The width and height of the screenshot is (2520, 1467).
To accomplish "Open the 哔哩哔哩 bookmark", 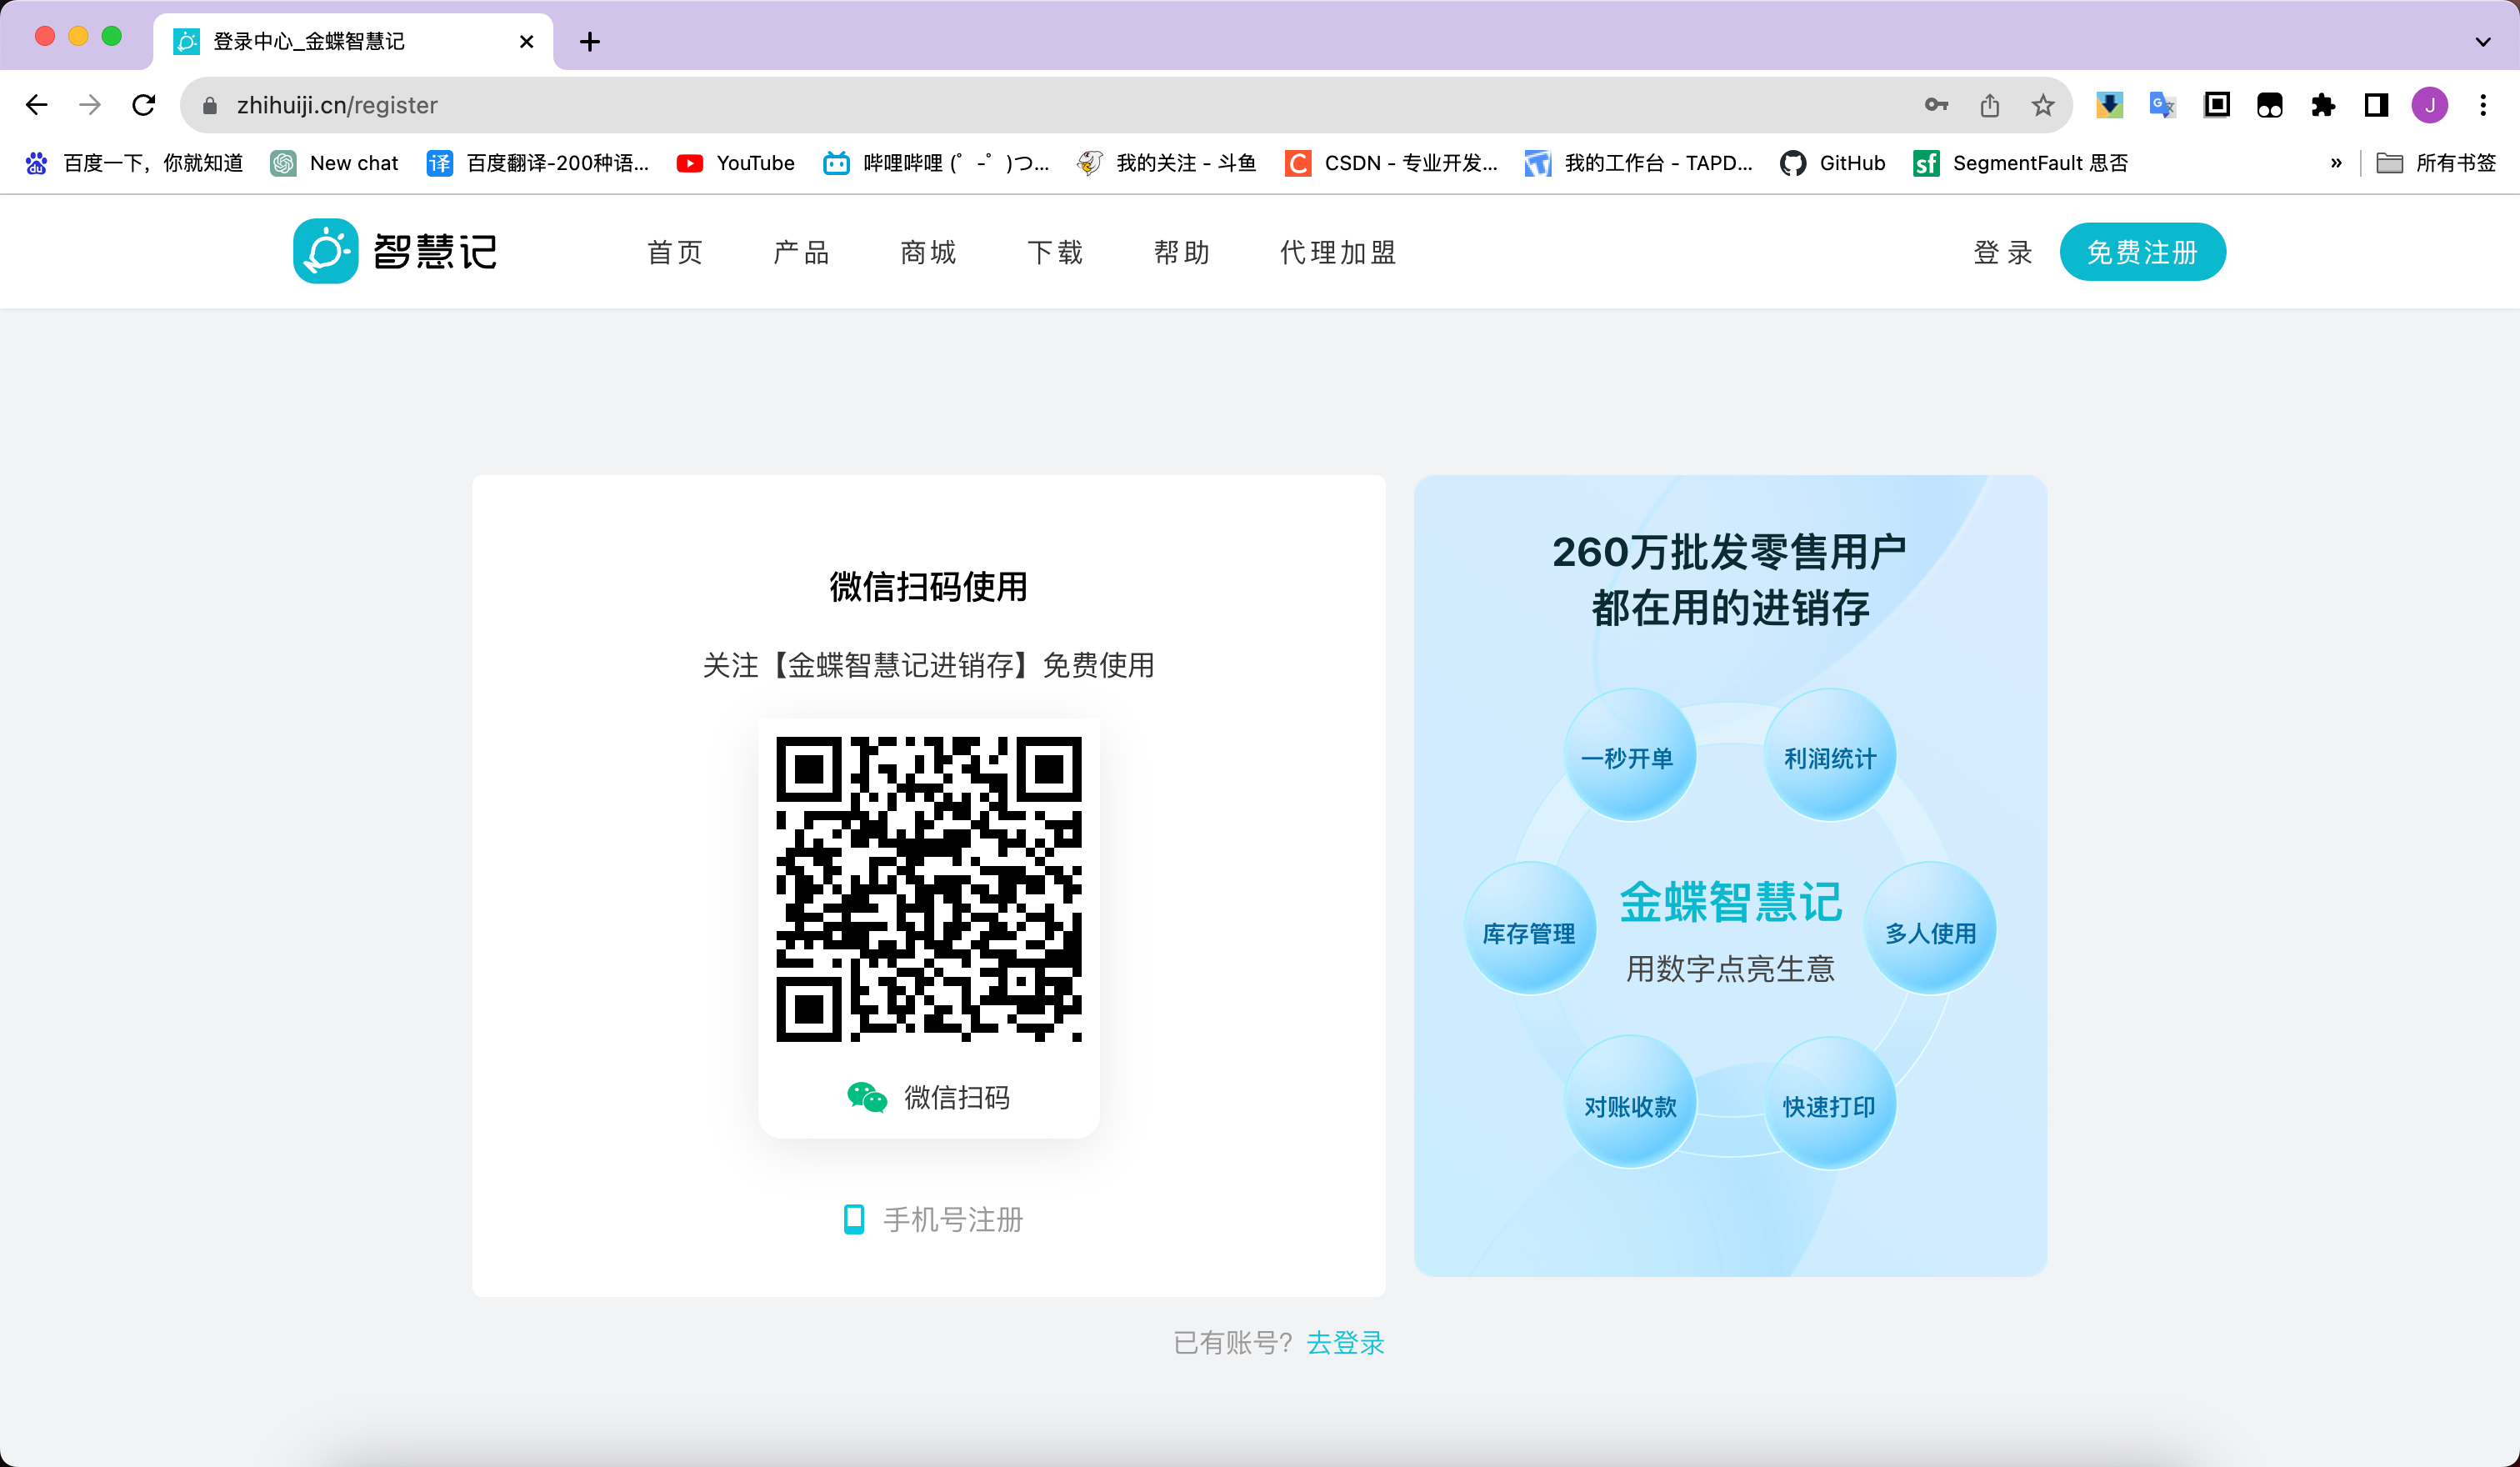I will pos(936,163).
